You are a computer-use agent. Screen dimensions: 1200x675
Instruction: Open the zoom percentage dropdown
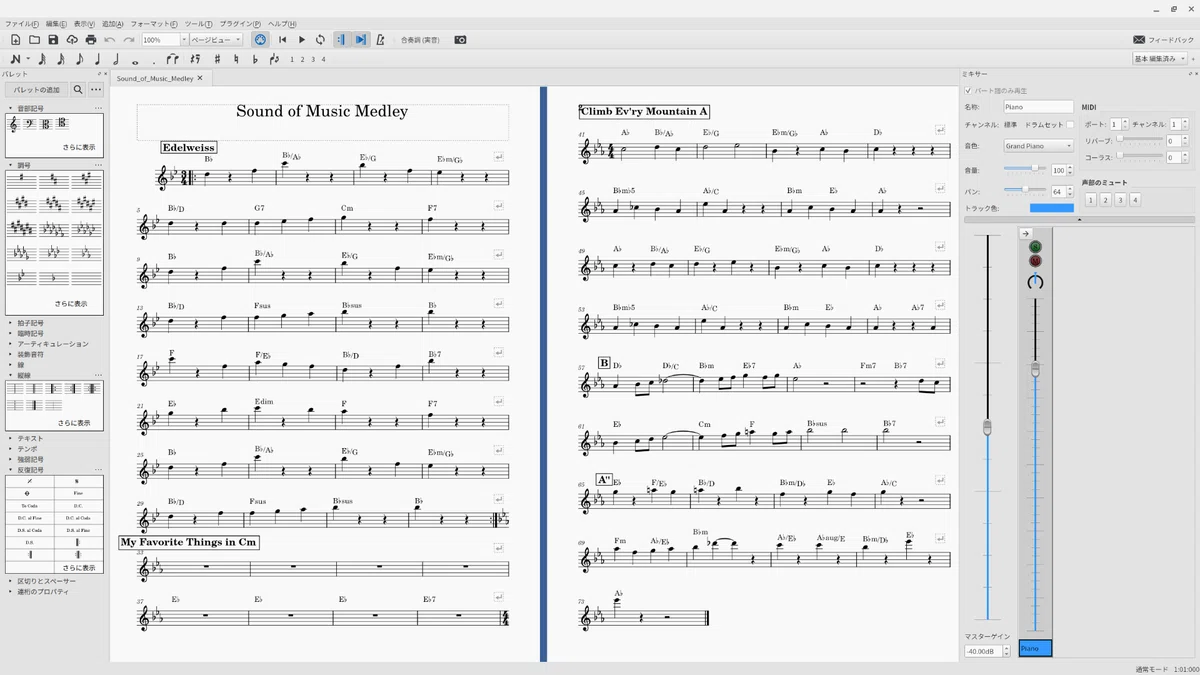[184, 40]
